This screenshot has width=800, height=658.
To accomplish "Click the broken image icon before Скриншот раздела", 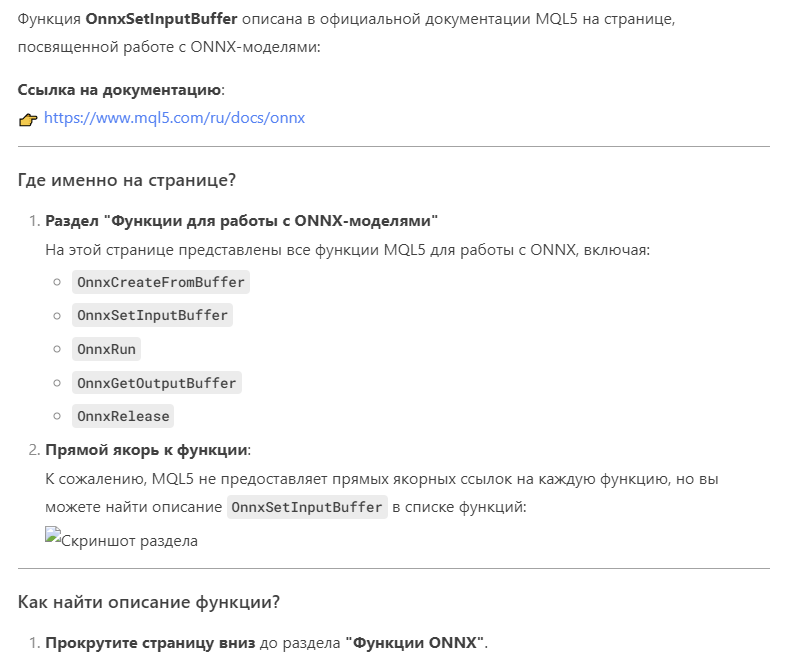I will 53,535.
